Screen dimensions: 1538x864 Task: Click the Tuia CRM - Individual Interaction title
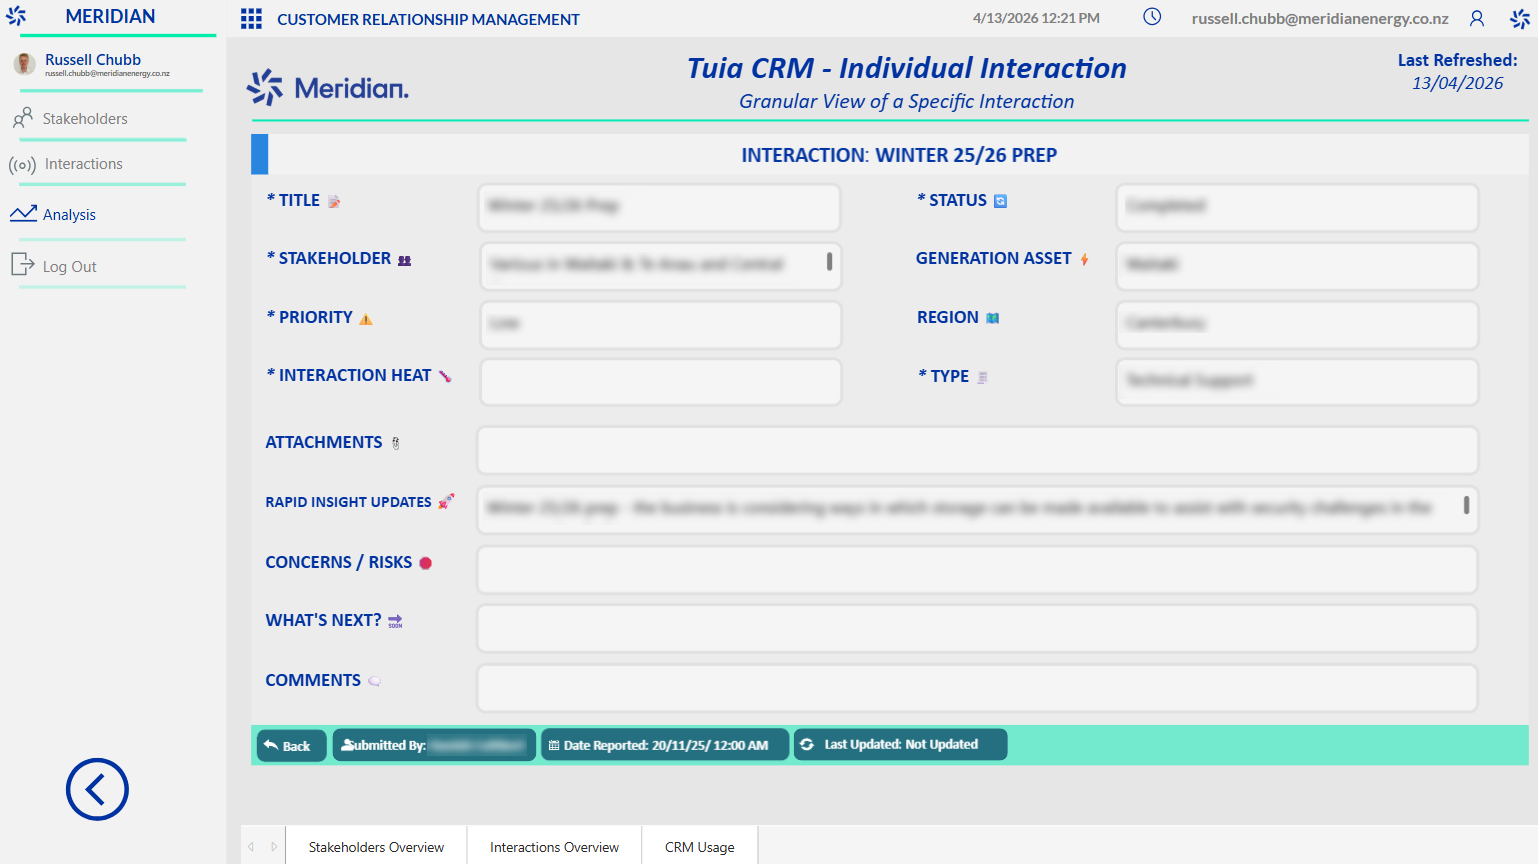[x=907, y=68]
